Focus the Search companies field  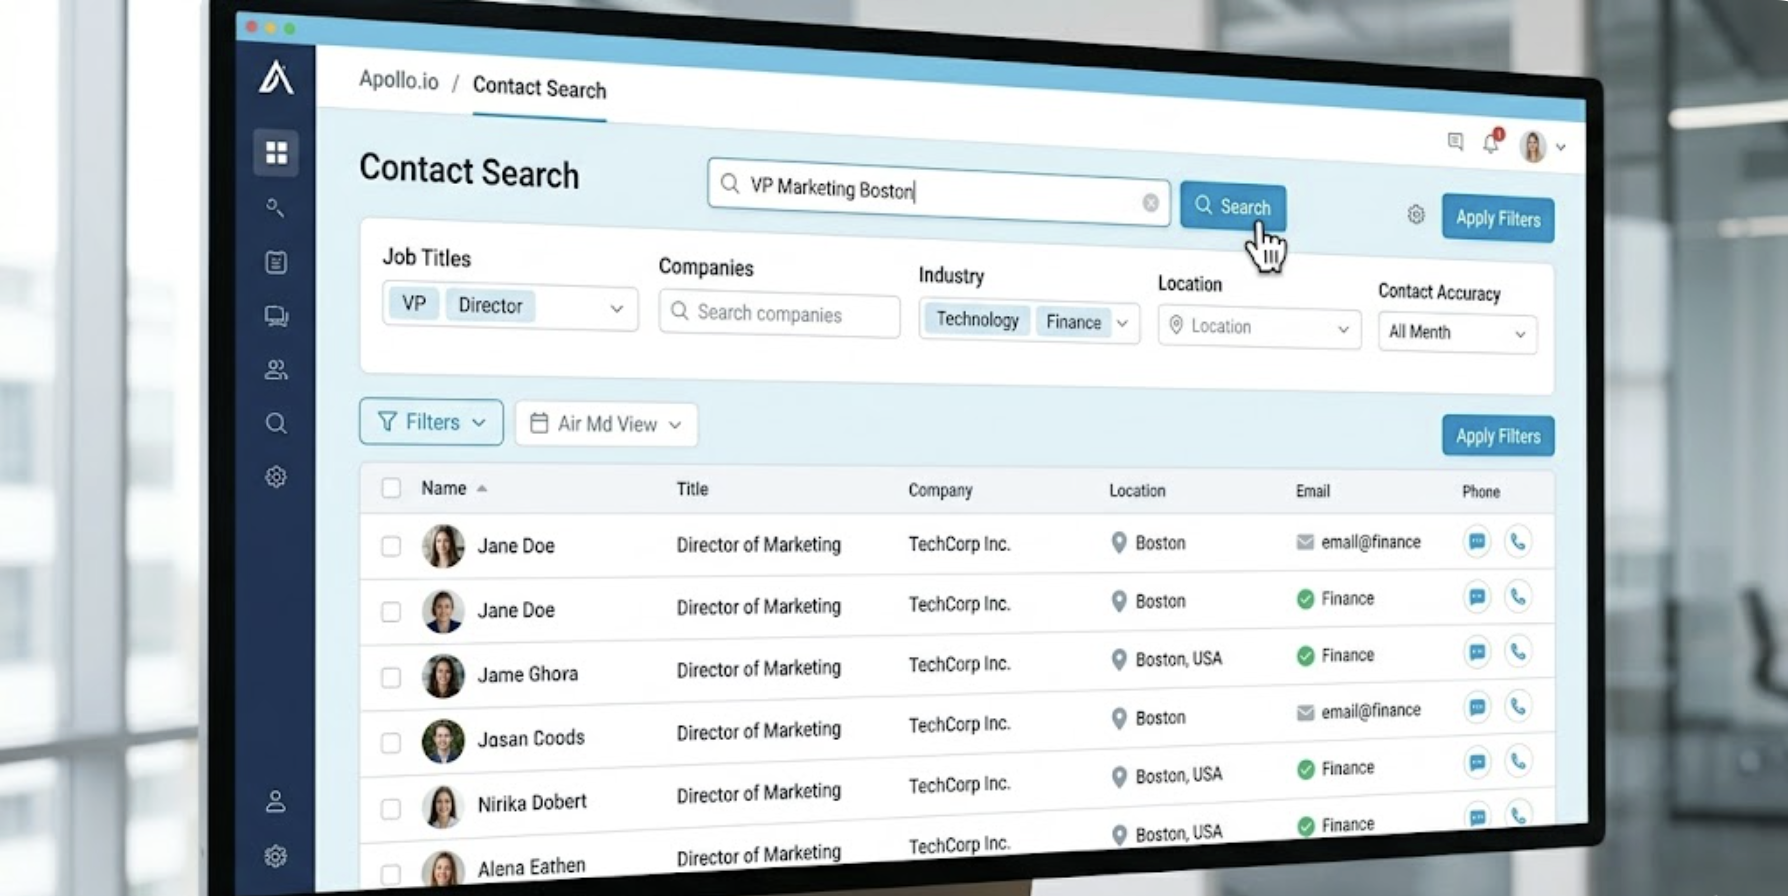[779, 314]
